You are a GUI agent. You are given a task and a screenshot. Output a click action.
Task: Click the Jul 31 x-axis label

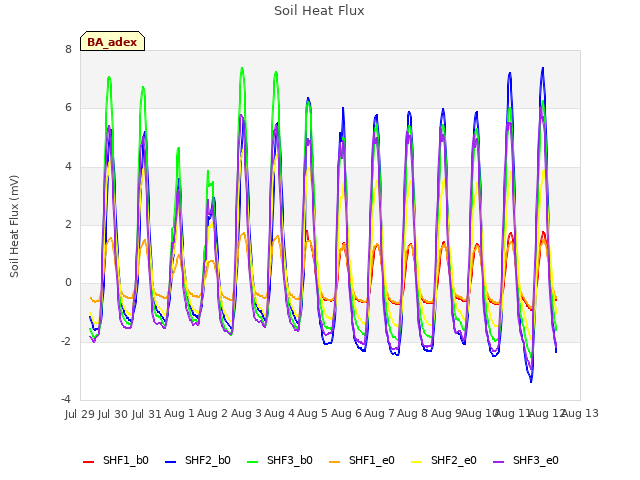147,414
